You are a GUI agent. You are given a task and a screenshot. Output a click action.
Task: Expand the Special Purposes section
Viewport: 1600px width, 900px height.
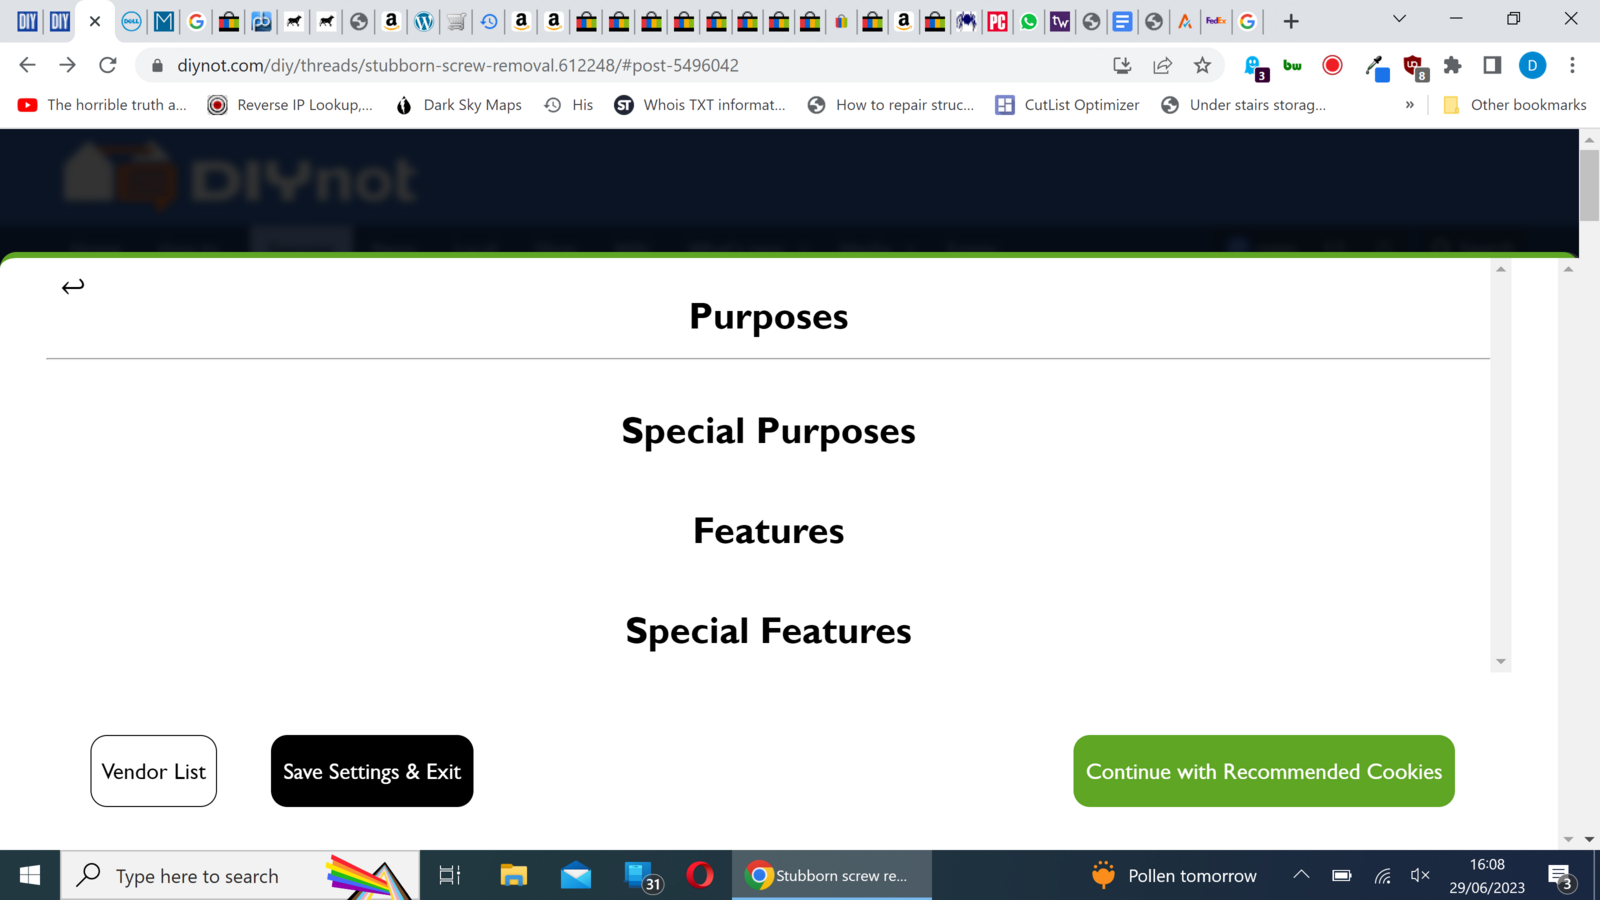768,431
